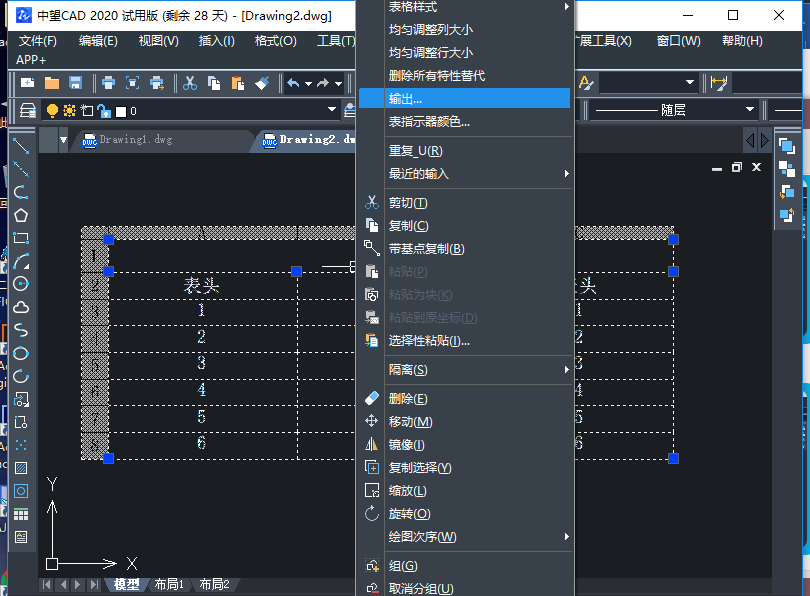The height and width of the screenshot is (596, 810).
Task: Expand the layer selection dropdown
Action: click(x=334, y=110)
